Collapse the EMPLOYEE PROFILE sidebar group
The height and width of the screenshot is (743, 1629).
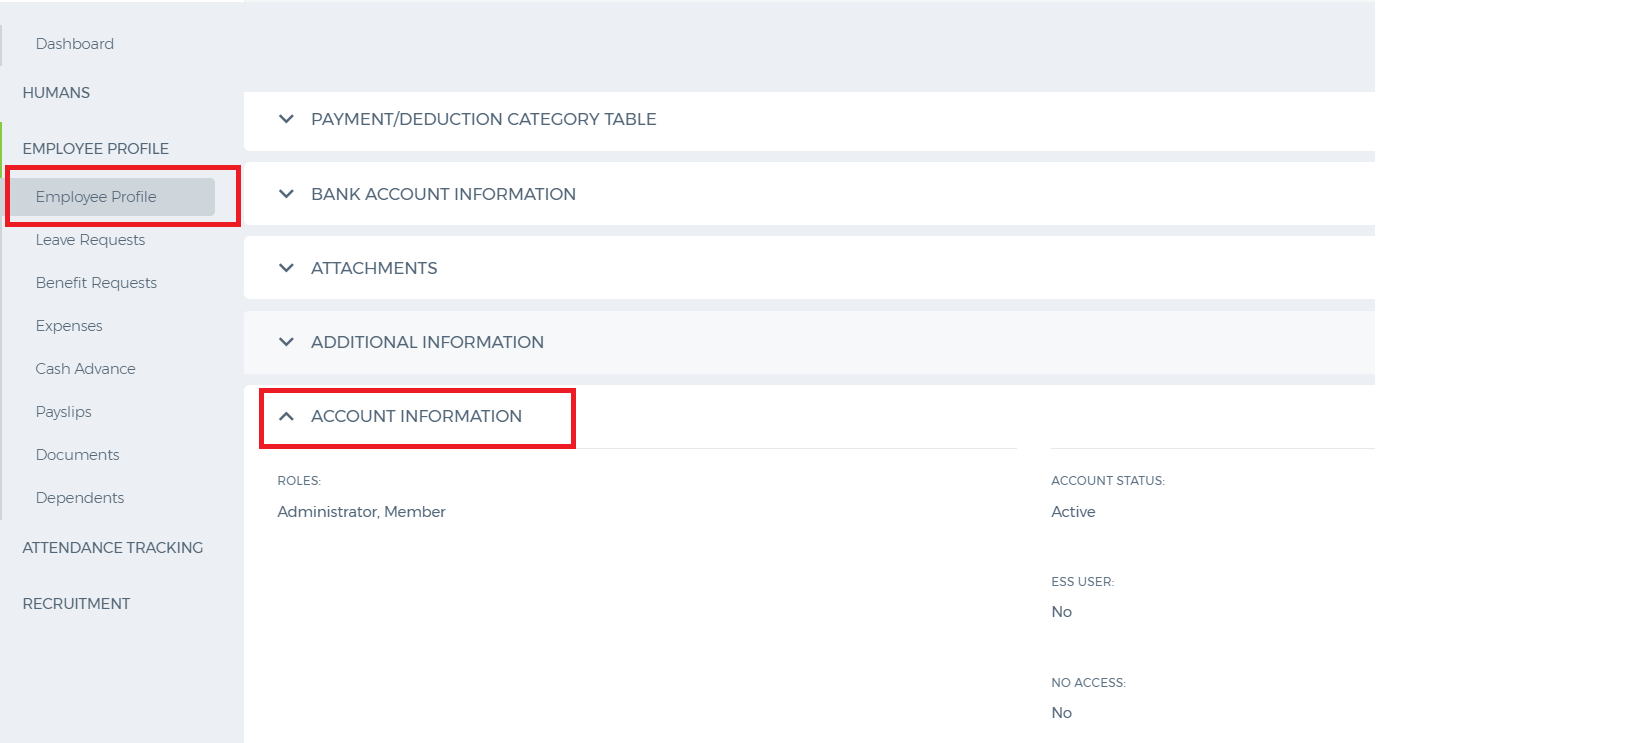(x=95, y=149)
